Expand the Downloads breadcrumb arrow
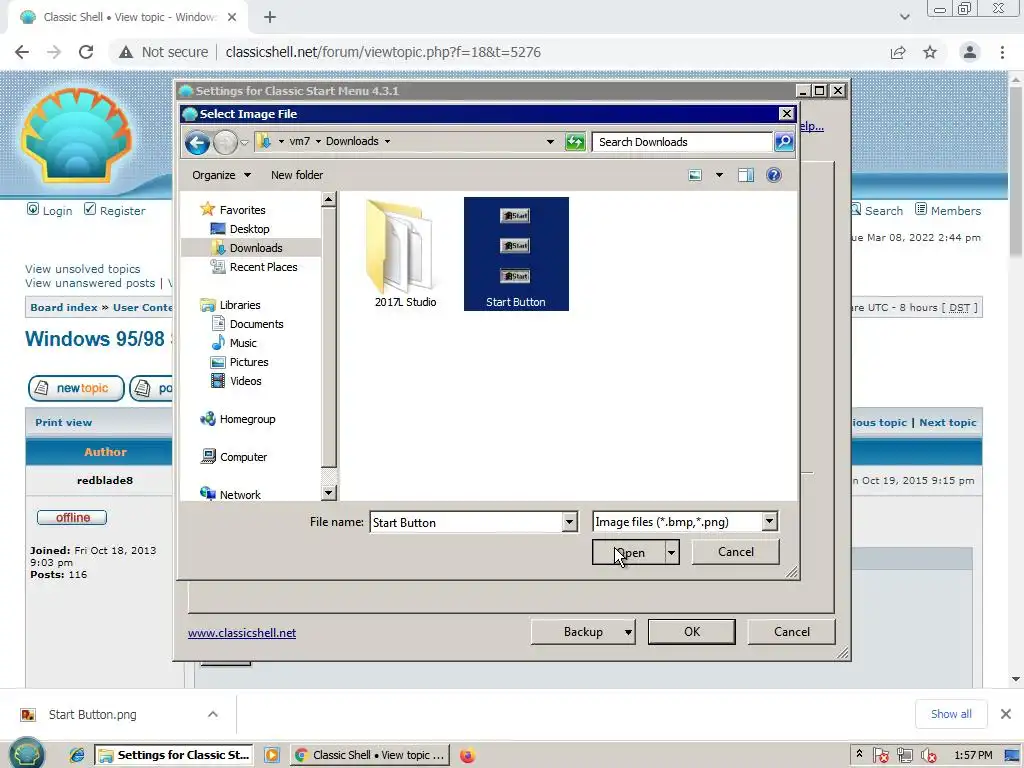 (x=387, y=141)
